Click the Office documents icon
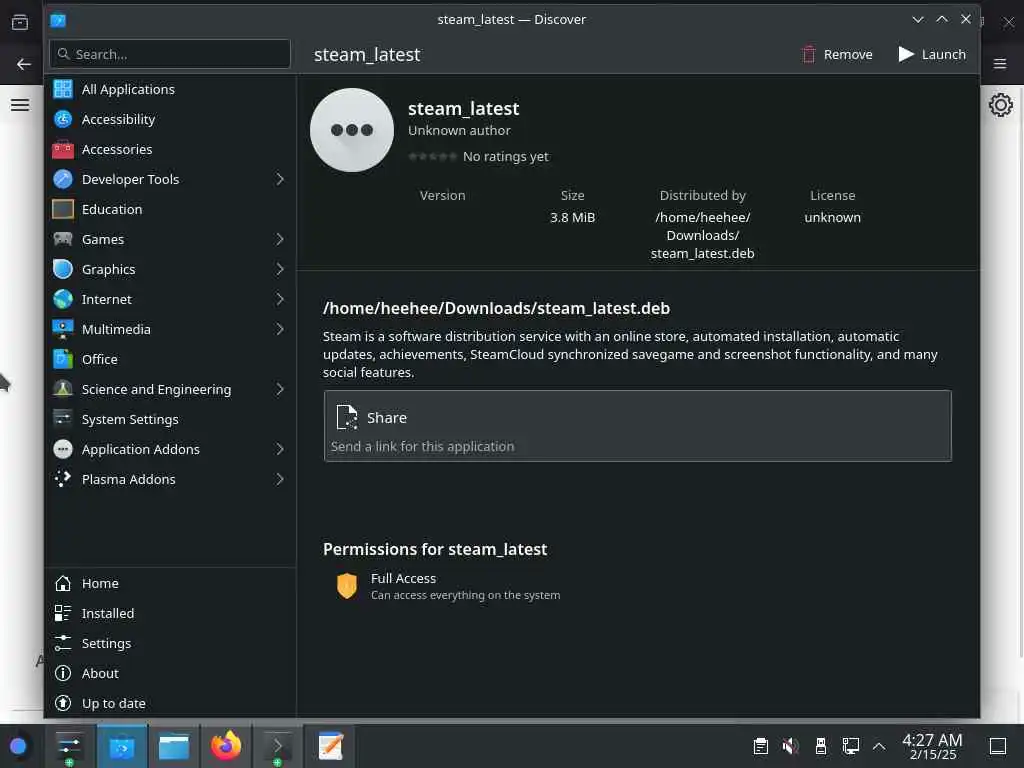 click(x=63, y=359)
